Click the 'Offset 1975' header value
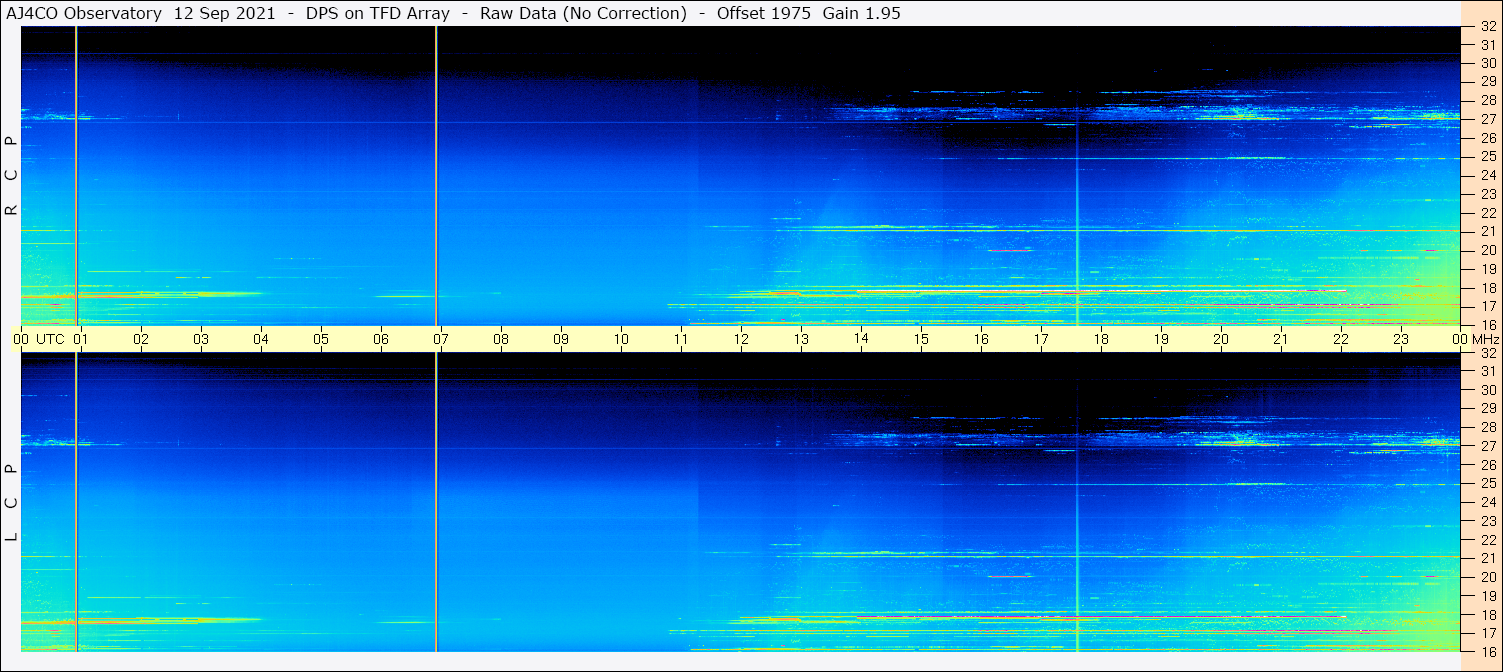This screenshot has height=672, width=1503. pos(763,13)
